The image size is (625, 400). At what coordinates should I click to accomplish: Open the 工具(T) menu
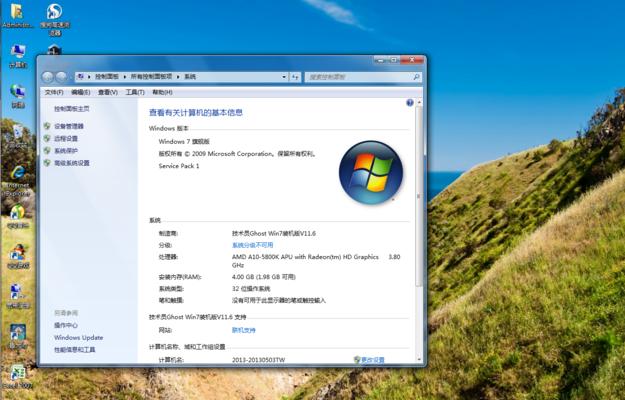tap(135, 92)
